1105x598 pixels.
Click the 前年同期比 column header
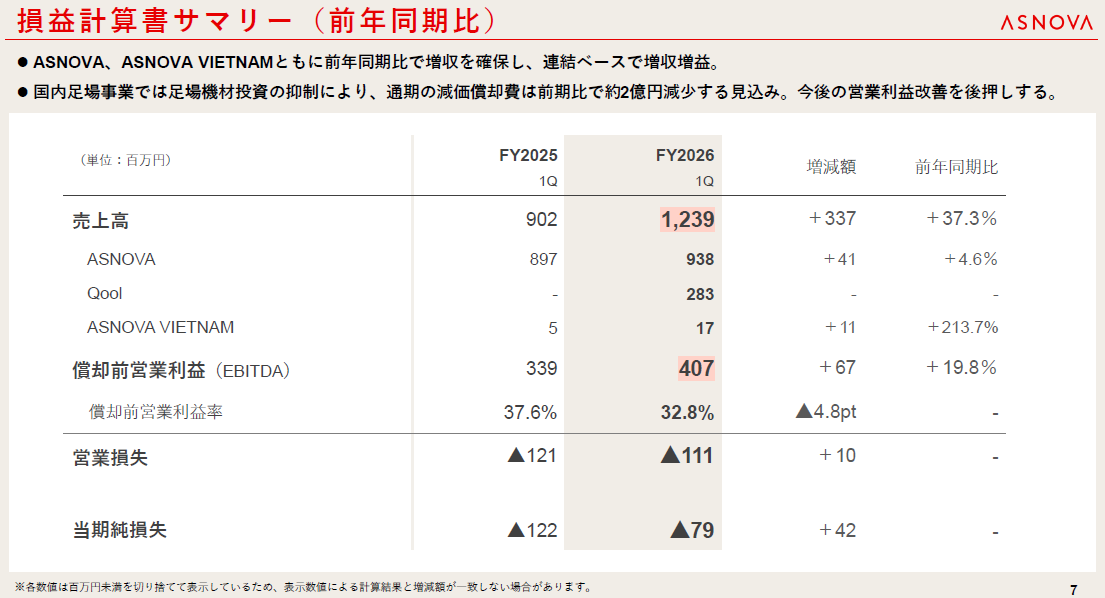tap(956, 167)
